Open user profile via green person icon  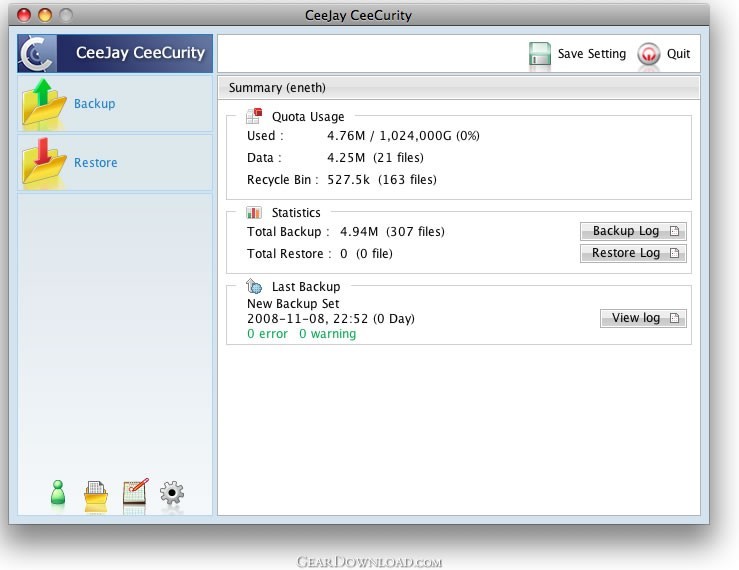tap(58, 494)
